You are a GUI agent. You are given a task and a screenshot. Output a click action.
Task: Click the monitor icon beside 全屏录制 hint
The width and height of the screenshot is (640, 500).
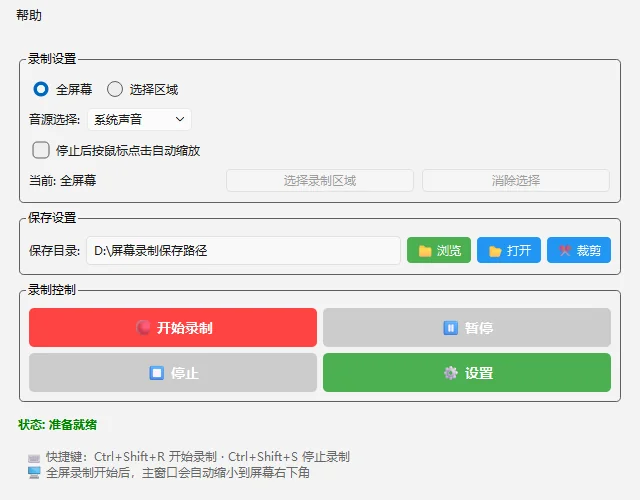pyautogui.click(x=34, y=473)
